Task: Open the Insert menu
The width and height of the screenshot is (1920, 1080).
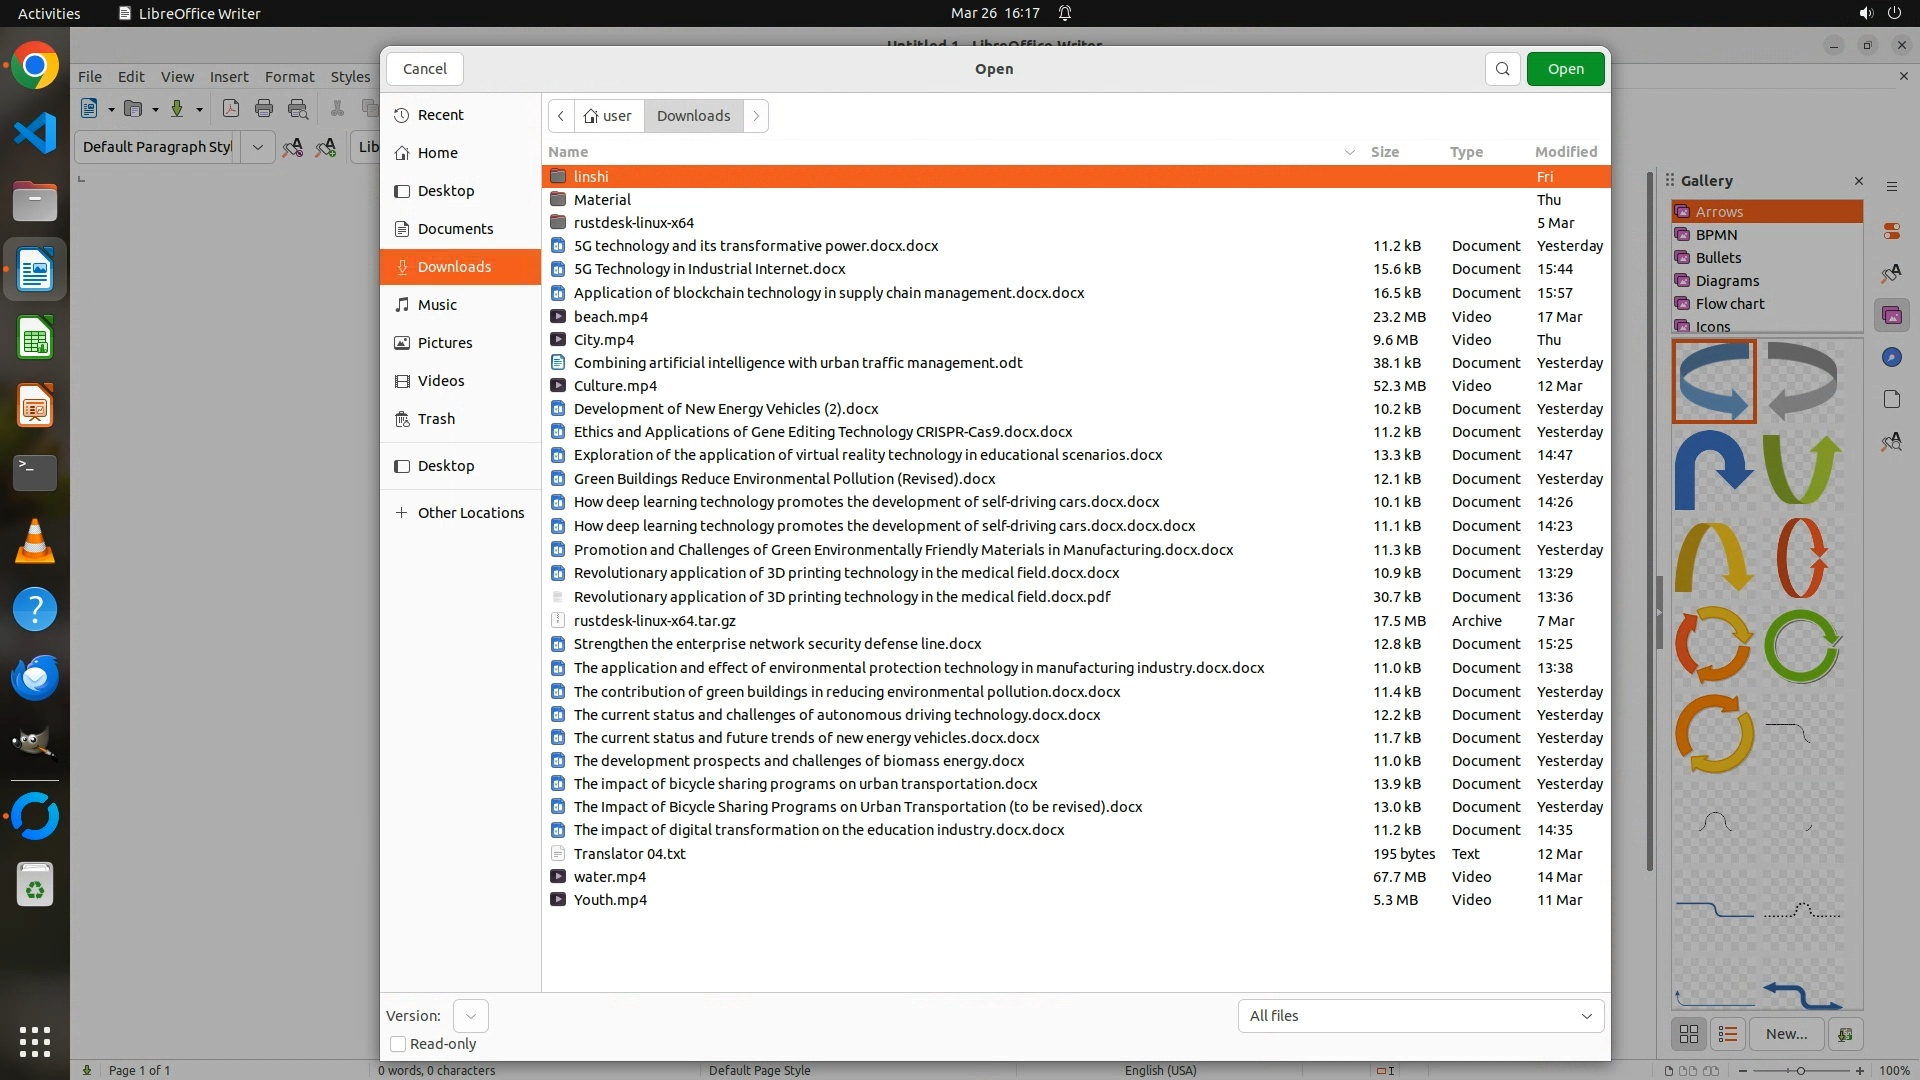Action: pyautogui.click(x=228, y=77)
